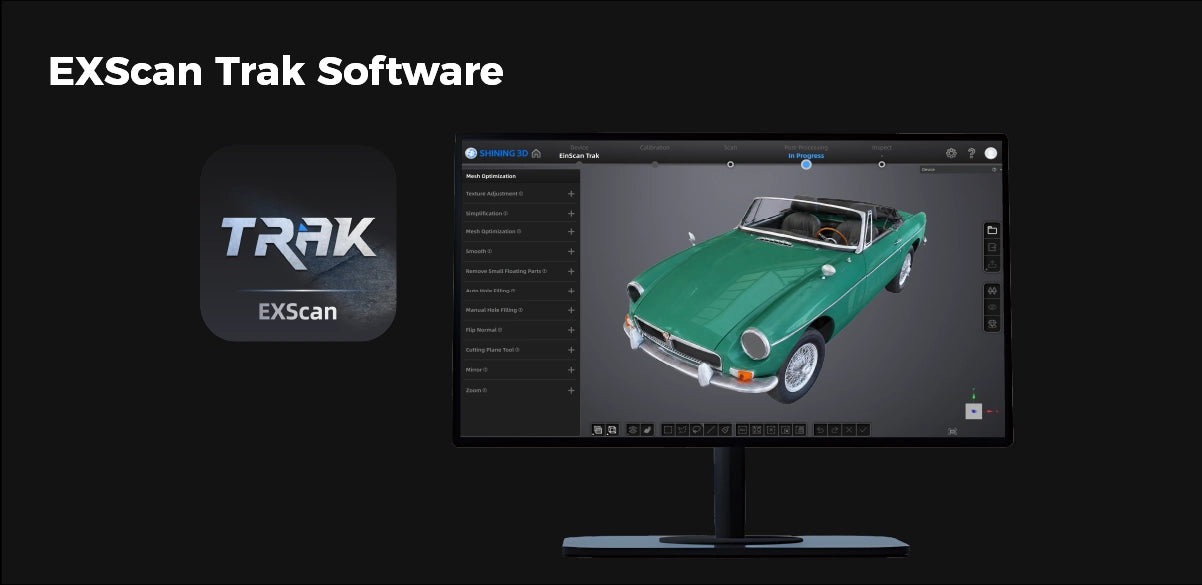Click the second cube-view icon in bottom toolbar
Screen dimensions: 1202x585
click(x=612, y=430)
